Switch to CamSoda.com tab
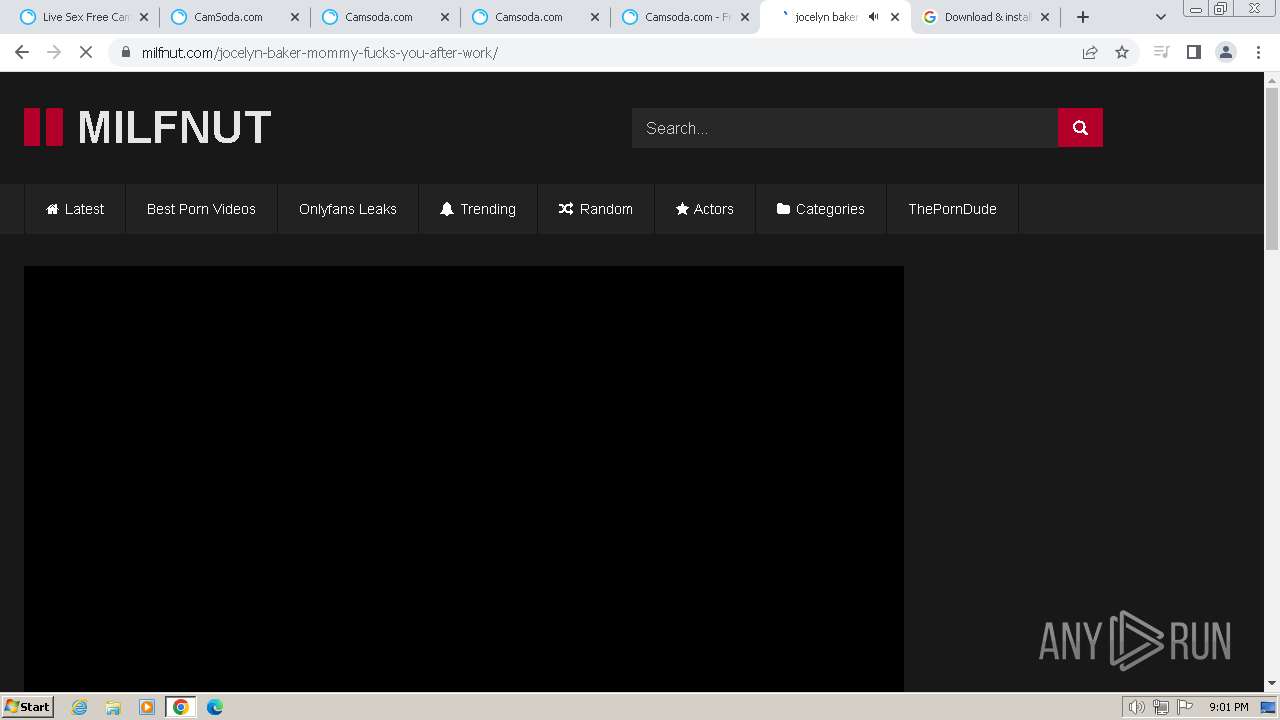Viewport: 1280px width, 720px height. (235, 17)
